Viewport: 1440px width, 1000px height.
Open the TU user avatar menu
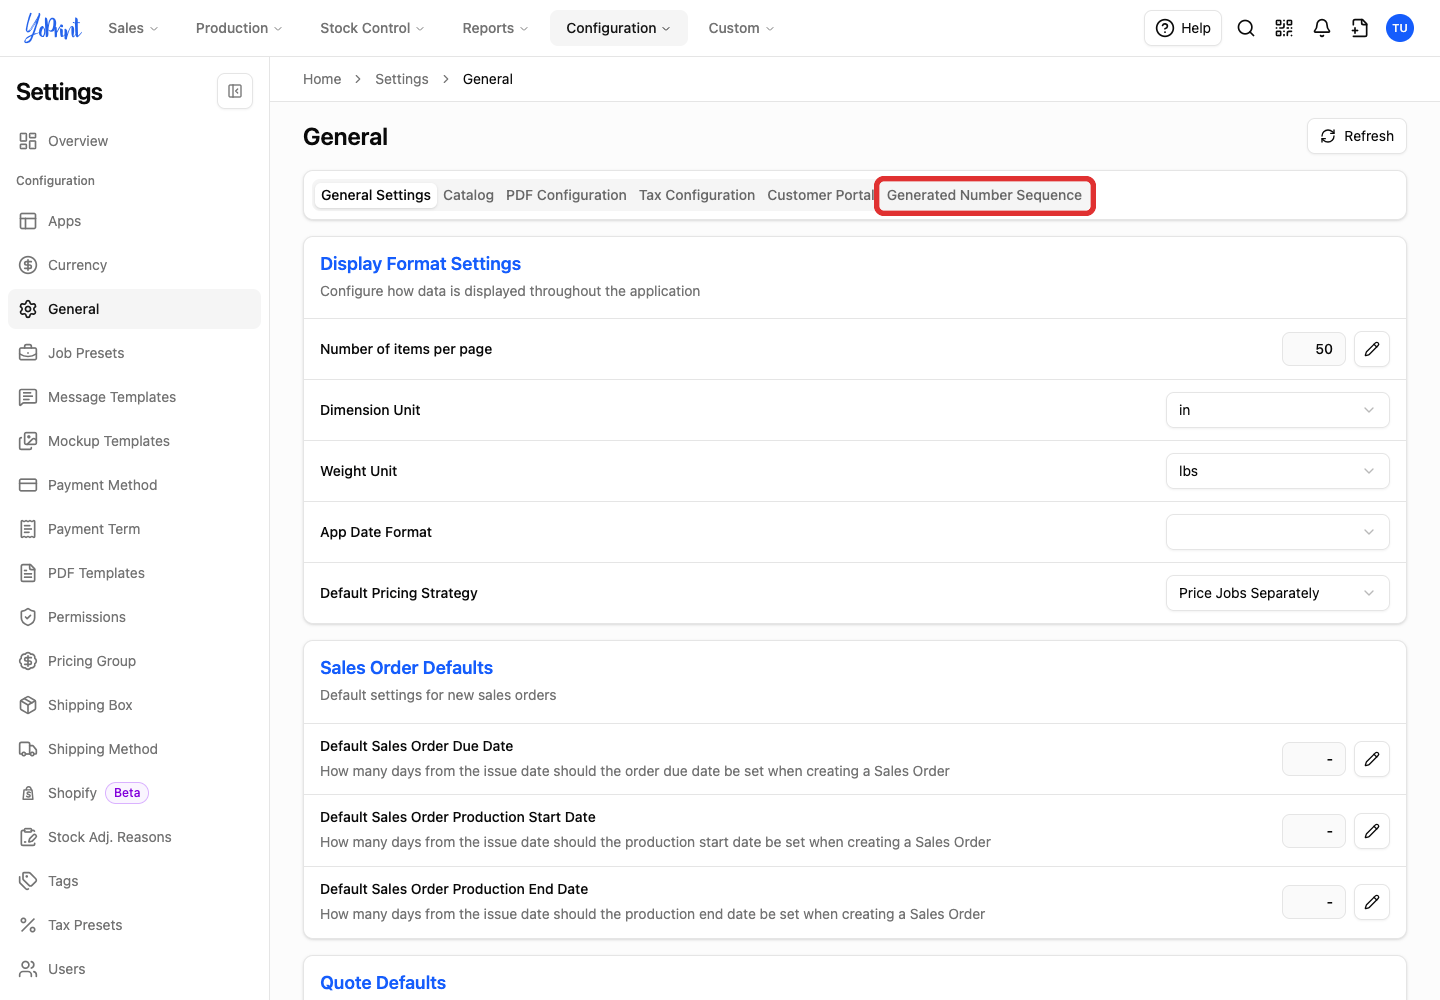1400,28
